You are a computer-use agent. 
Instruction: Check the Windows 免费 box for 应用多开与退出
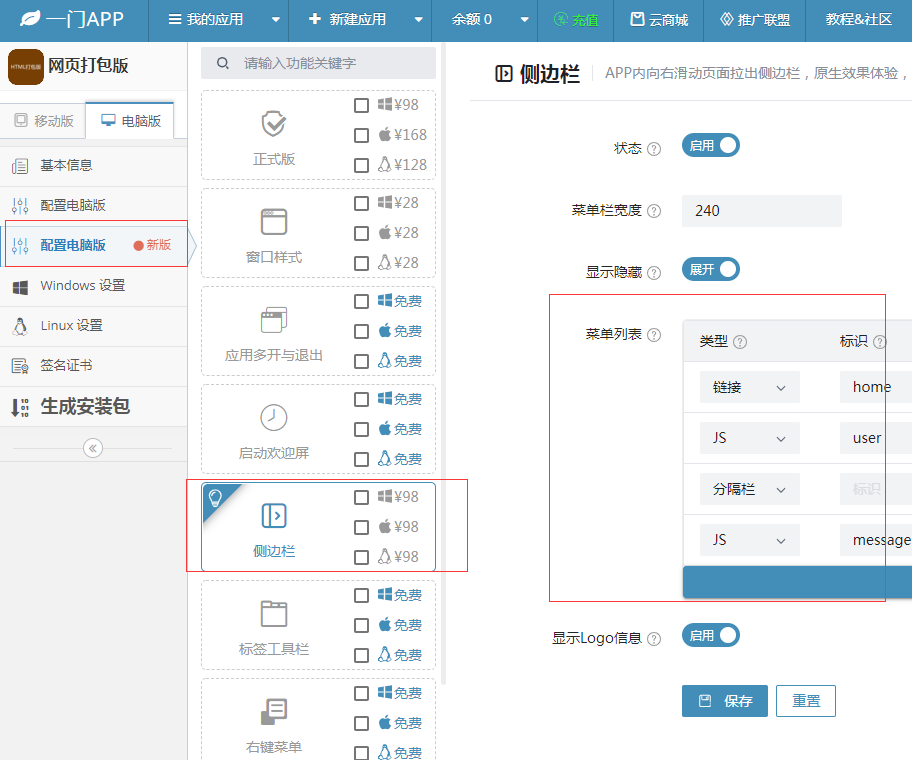361,302
